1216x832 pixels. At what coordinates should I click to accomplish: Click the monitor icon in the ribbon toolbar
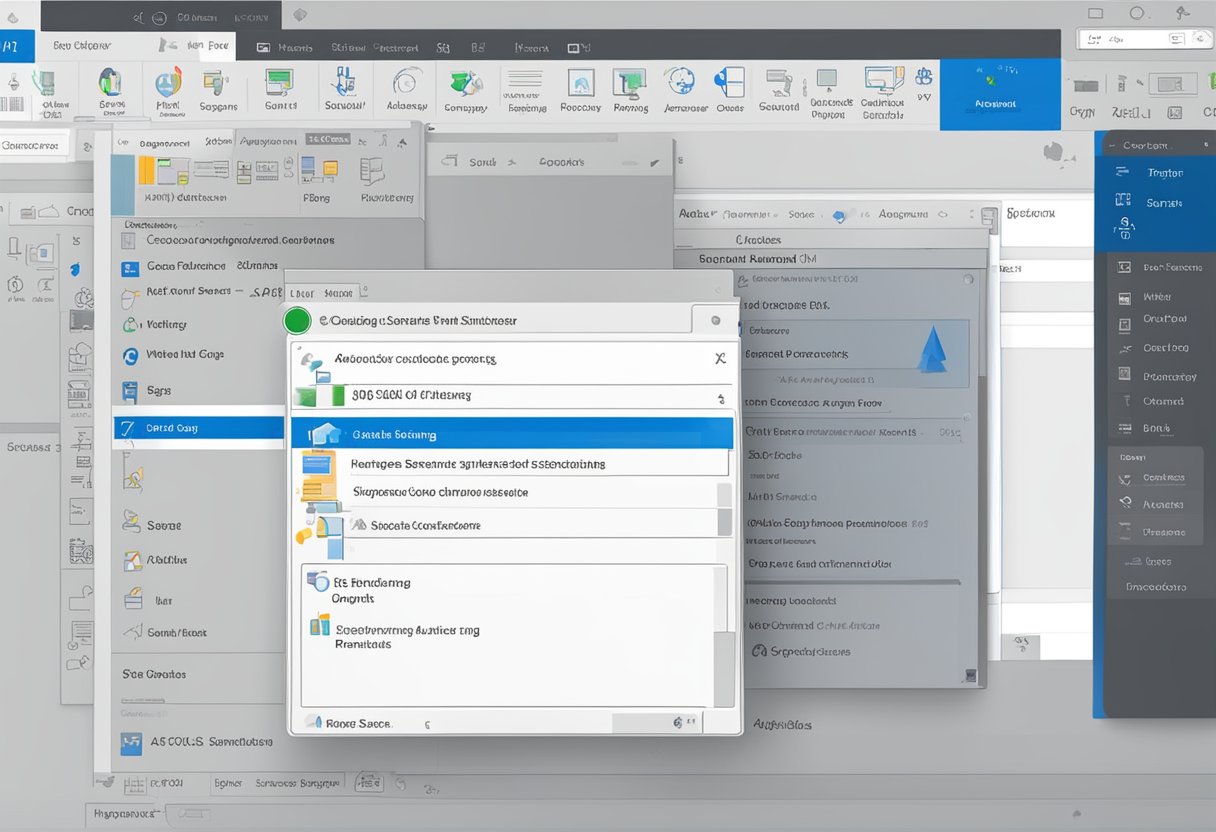point(629,83)
